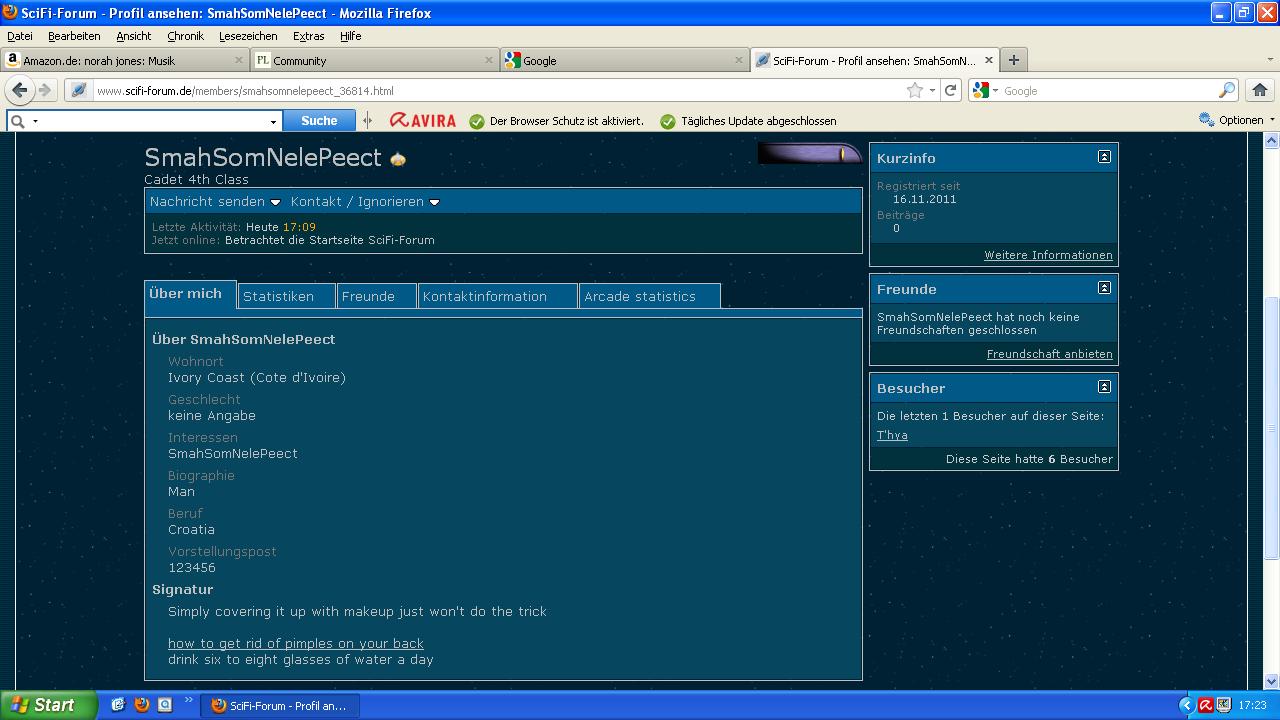This screenshot has height=720, width=1280.
Task: Collapse the Kurzinfo panel
Action: click(1104, 157)
